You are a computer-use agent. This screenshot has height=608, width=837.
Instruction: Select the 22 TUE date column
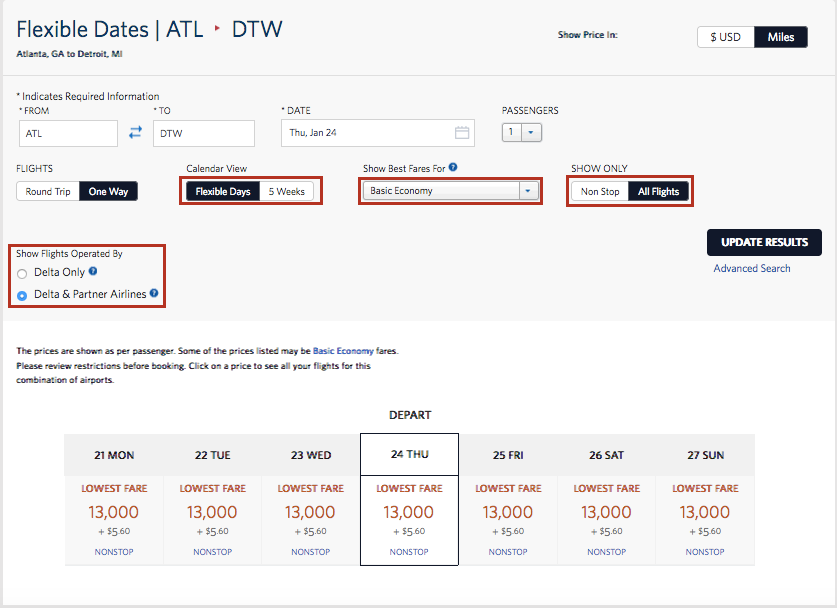[x=212, y=455]
